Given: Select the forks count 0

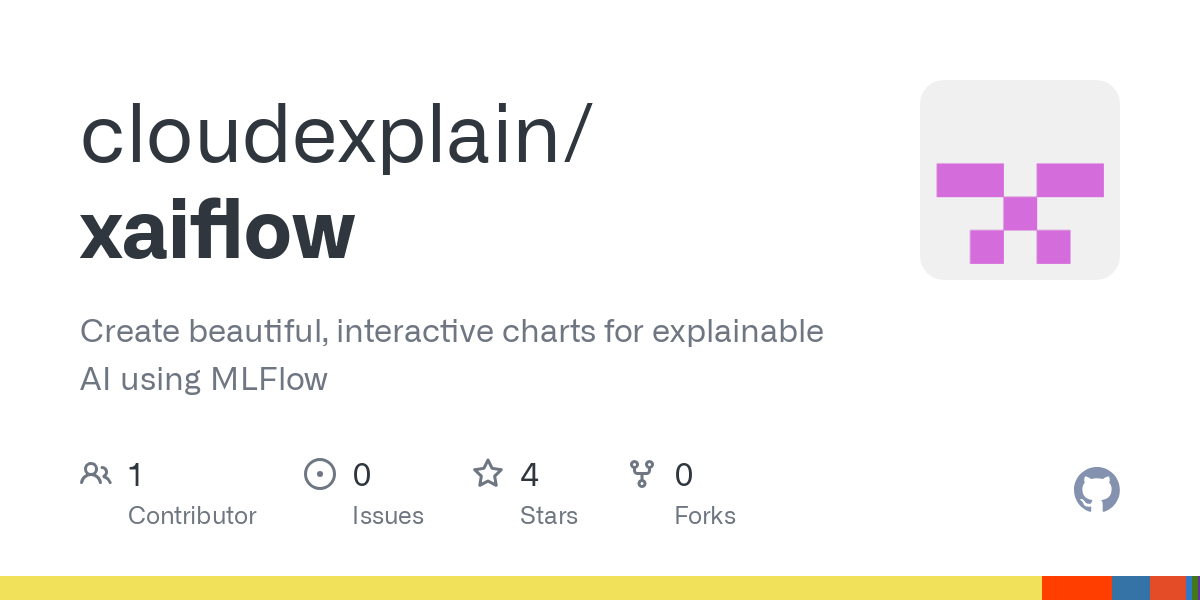Looking at the screenshot, I should (x=684, y=474).
